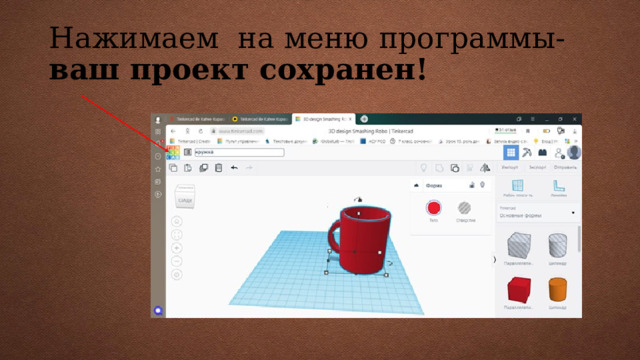Click the sidebar history clock icon
Screen dimensions: 640x360
[x=158, y=156]
